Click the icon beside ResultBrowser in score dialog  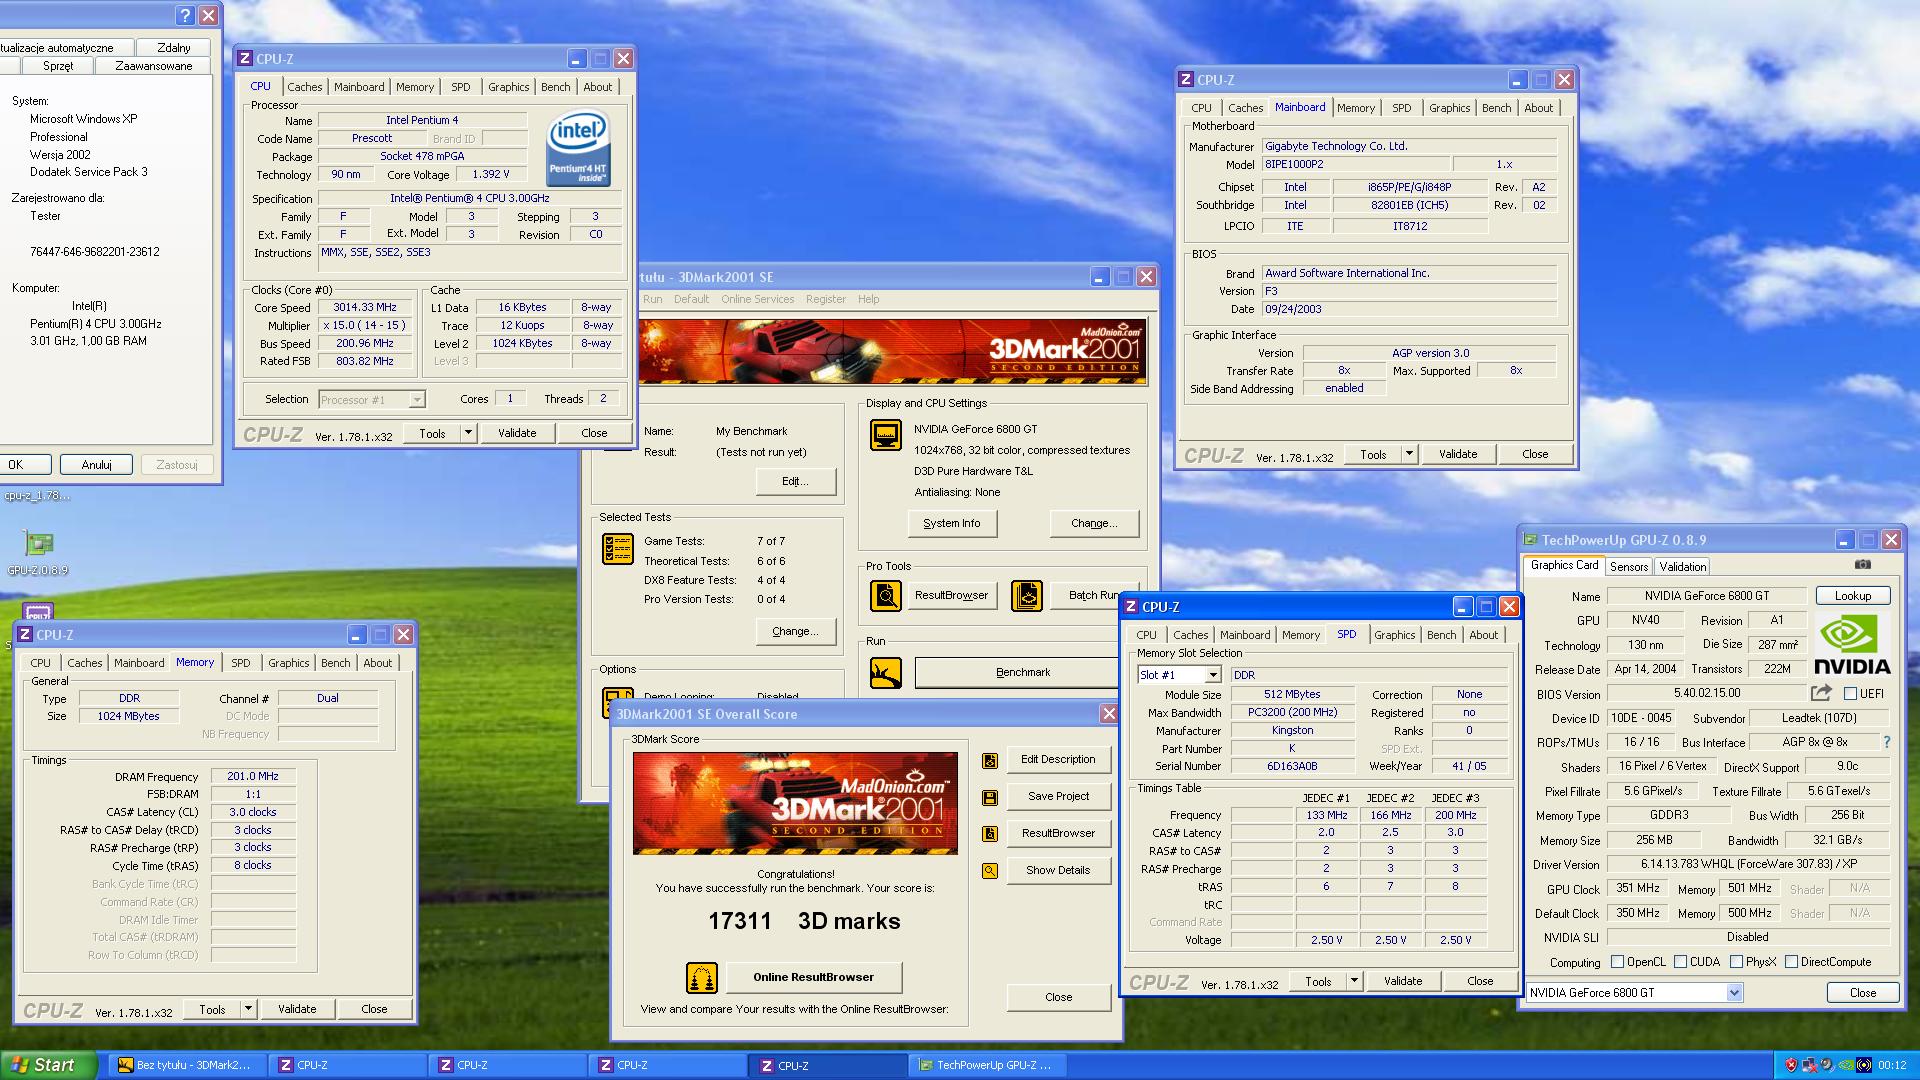[x=989, y=834]
